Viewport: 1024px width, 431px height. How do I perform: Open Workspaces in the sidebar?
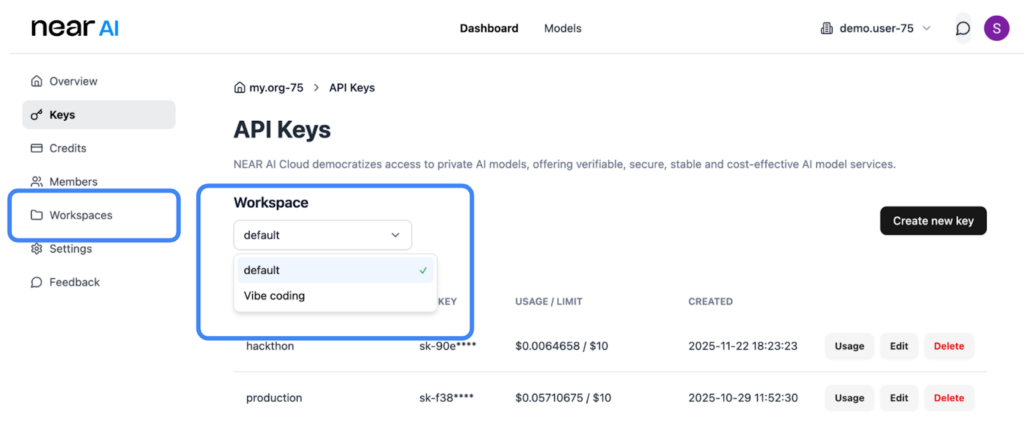tap(80, 215)
